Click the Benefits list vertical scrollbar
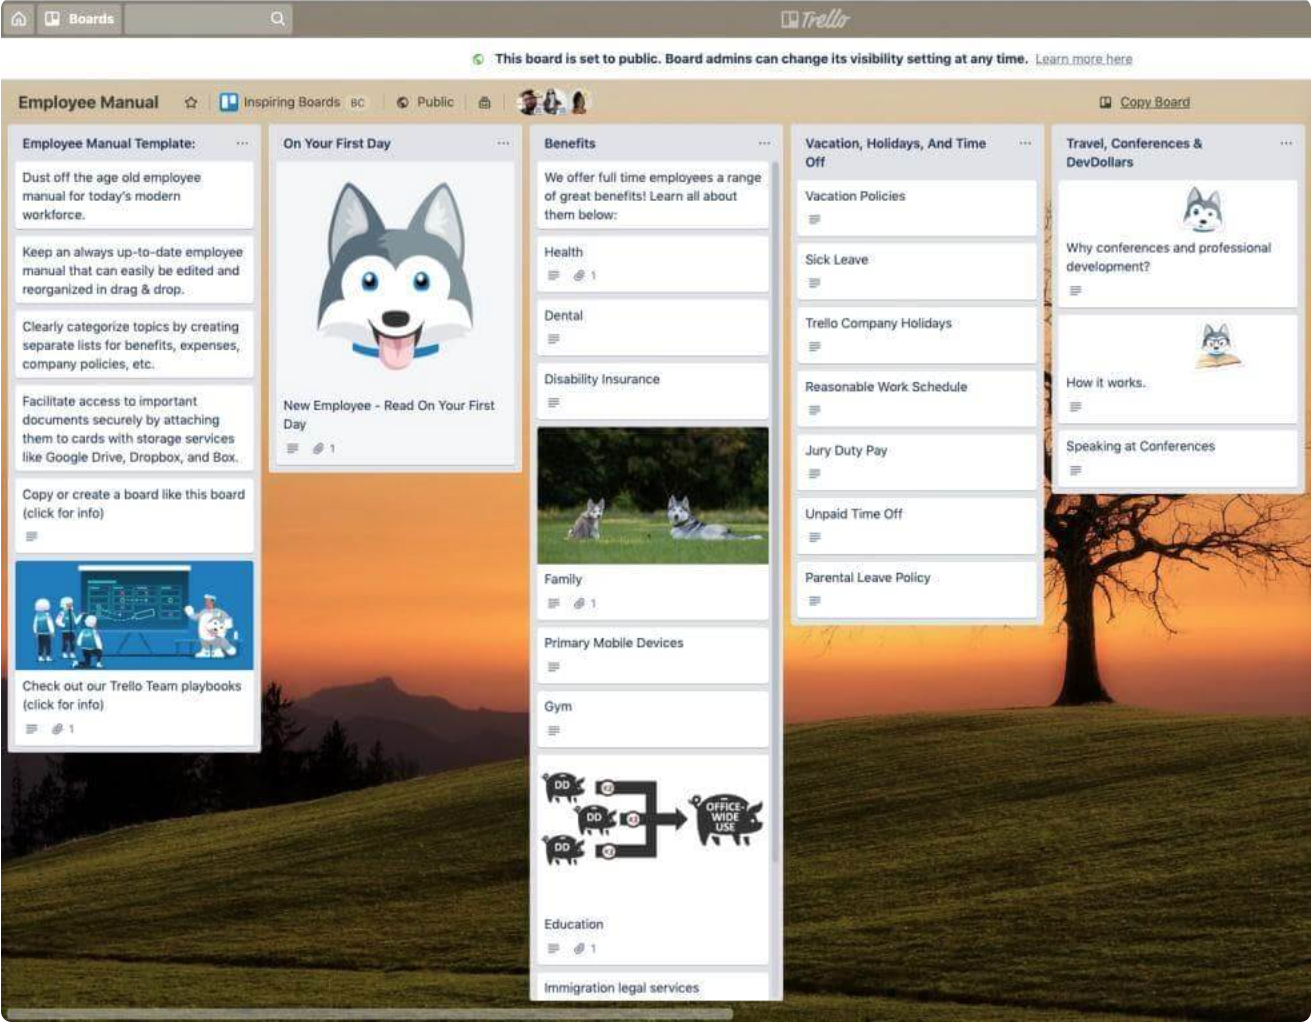1316x1024 pixels. [774, 510]
